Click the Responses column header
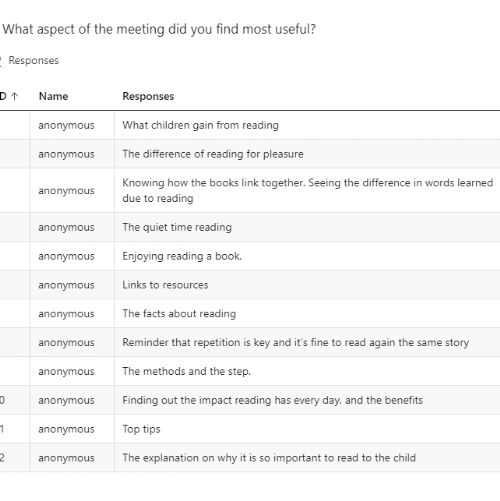This screenshot has height=501, width=500. (148, 96)
